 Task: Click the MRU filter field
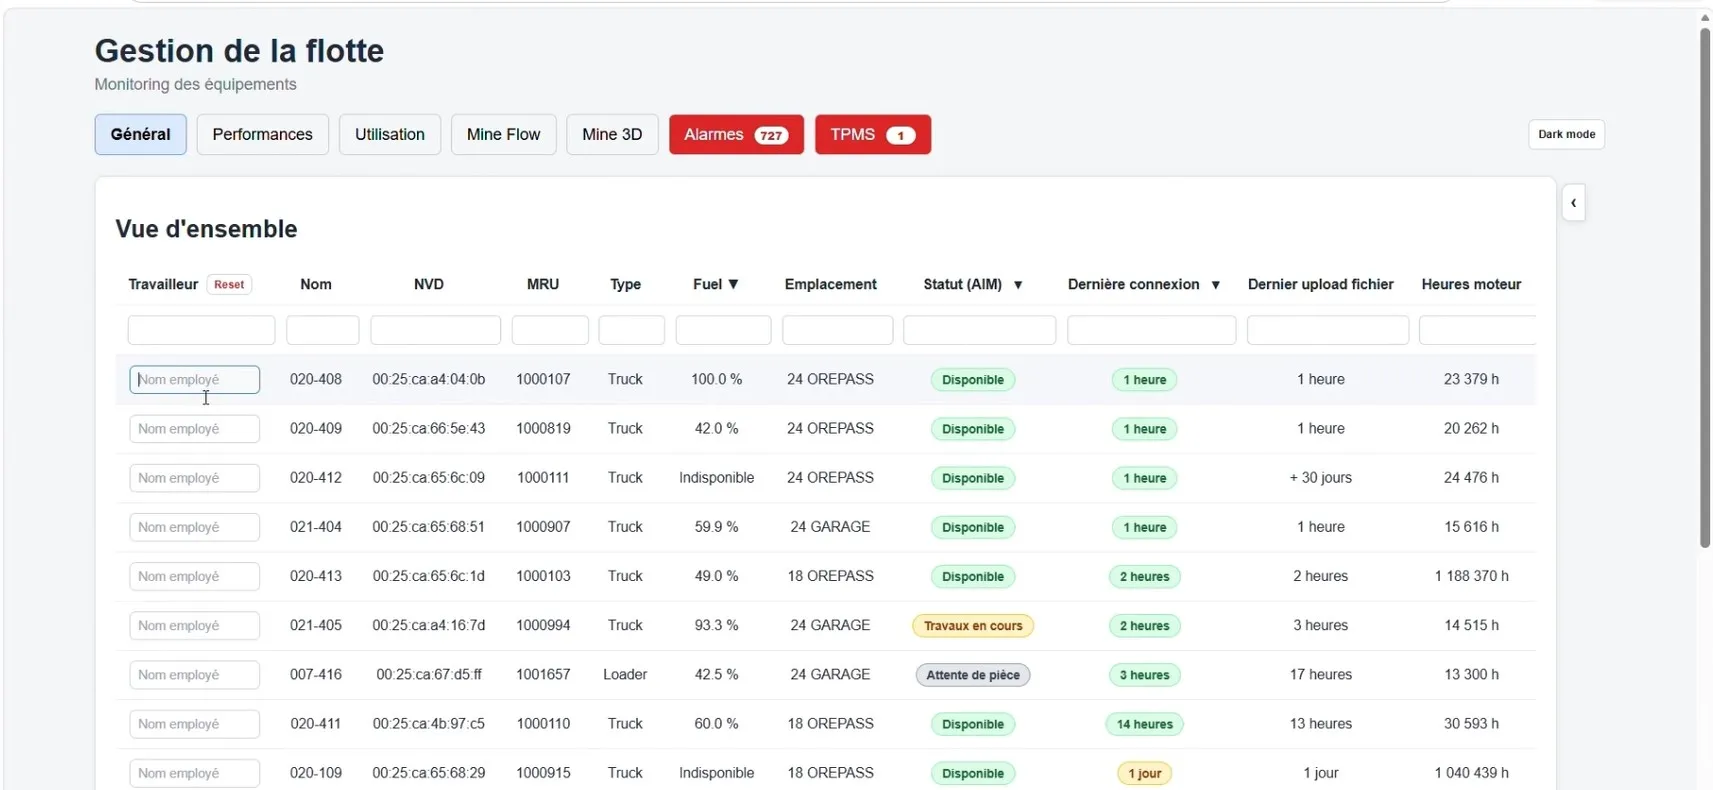click(550, 330)
